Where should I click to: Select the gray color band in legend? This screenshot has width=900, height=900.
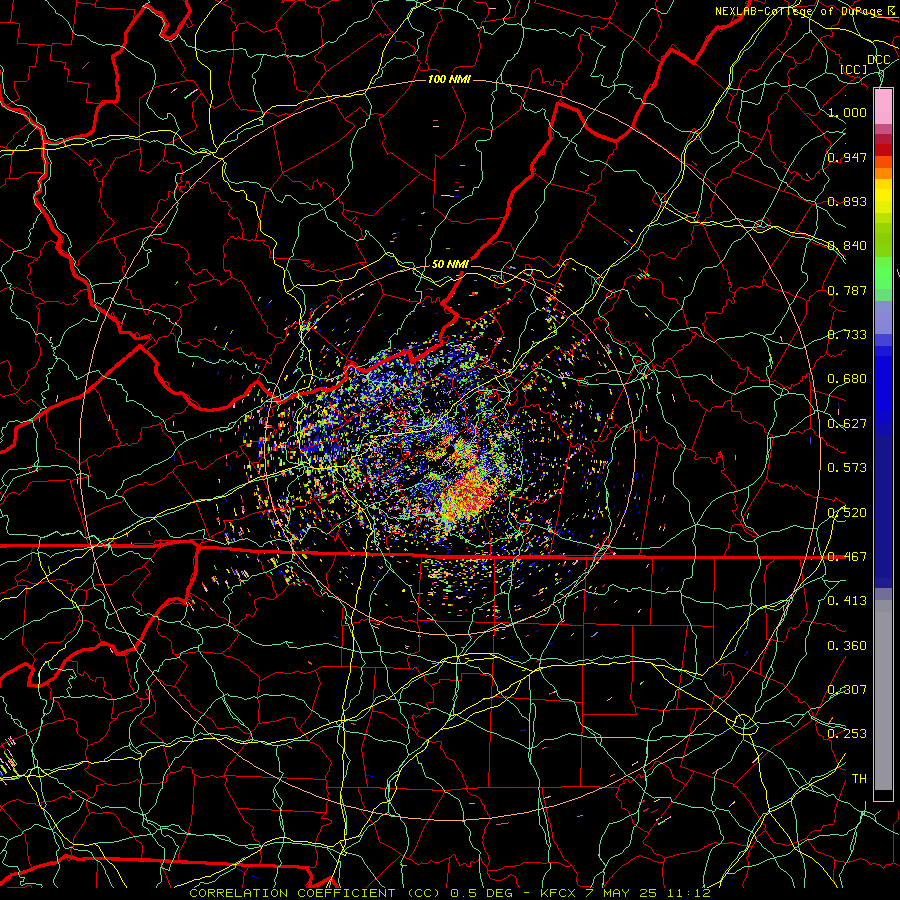tap(883, 695)
